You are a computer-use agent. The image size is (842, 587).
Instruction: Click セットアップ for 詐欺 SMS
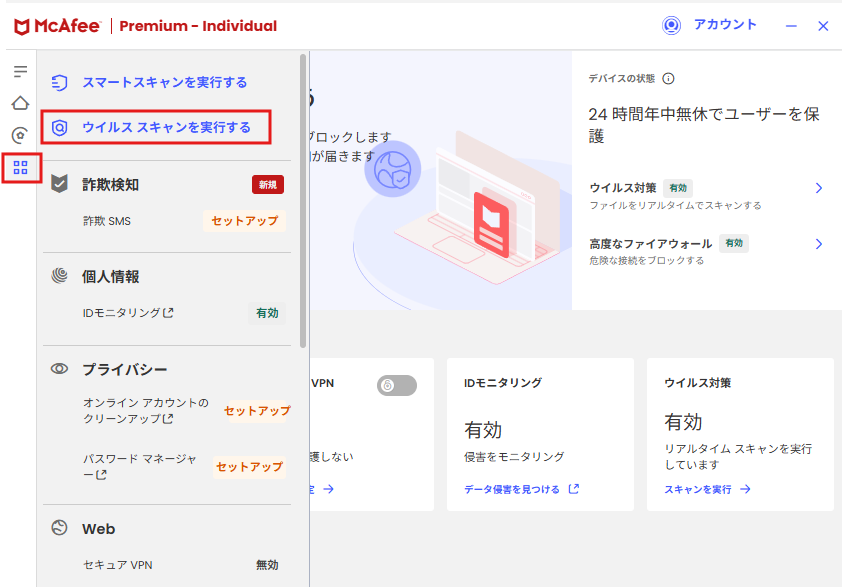click(244, 221)
